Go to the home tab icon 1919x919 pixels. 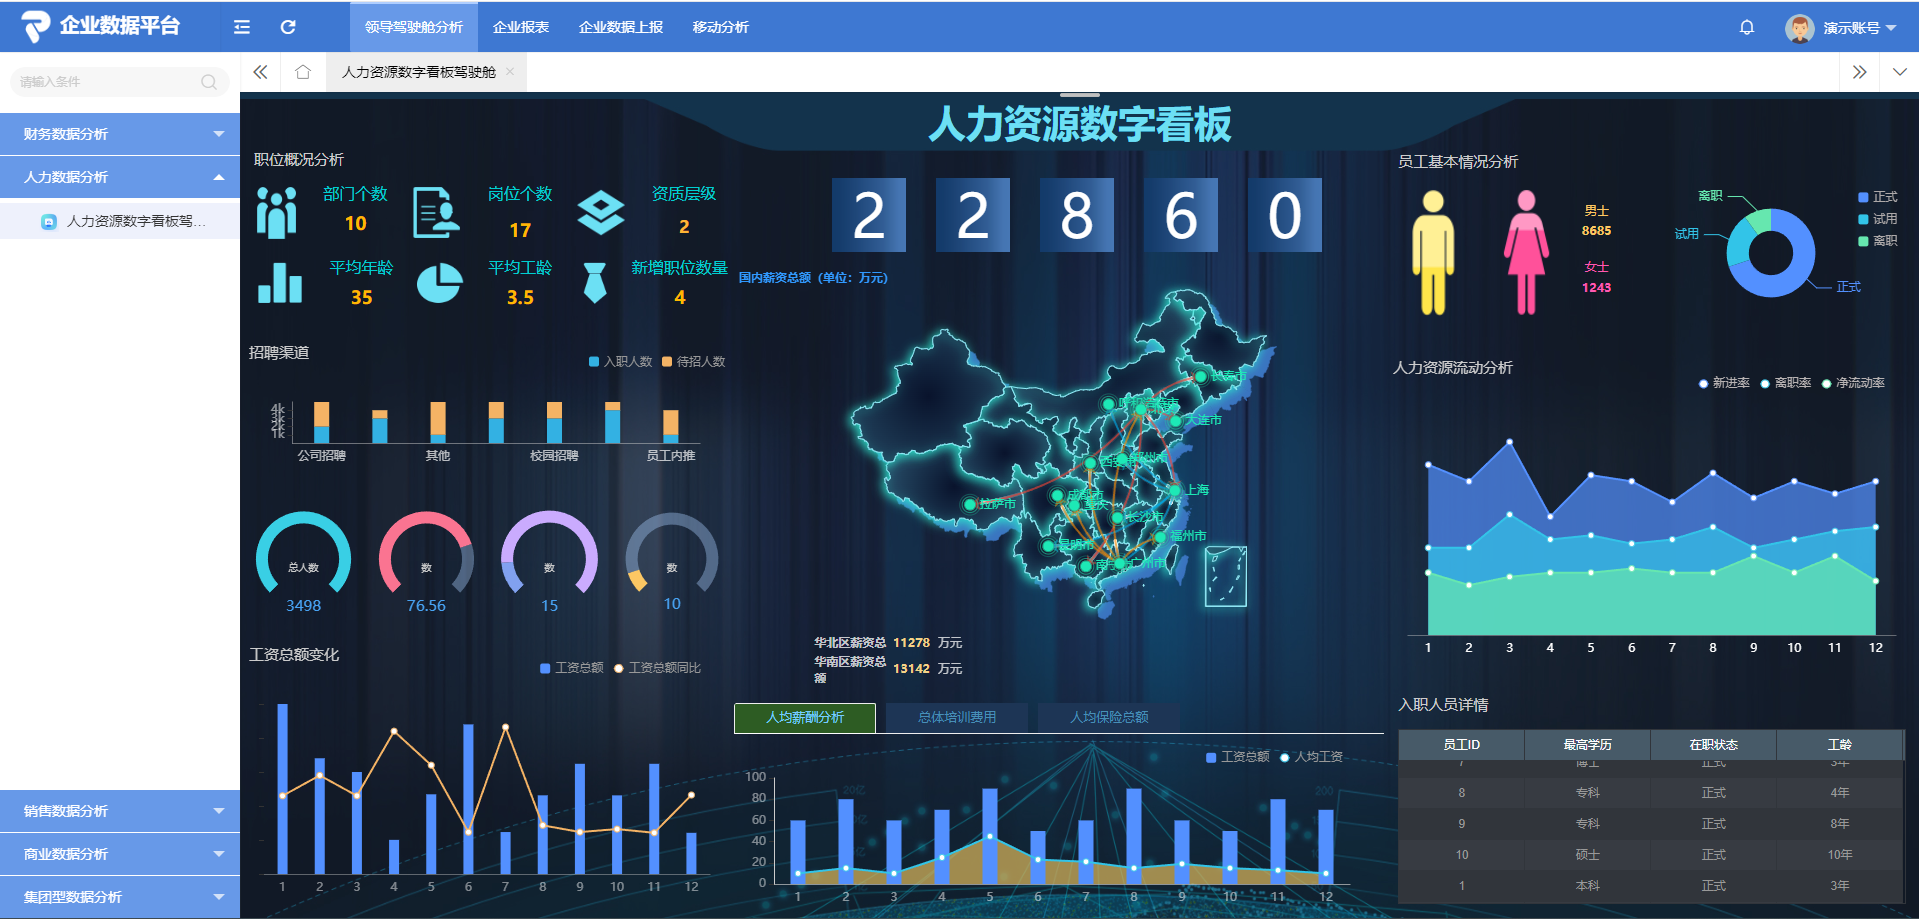coord(303,72)
